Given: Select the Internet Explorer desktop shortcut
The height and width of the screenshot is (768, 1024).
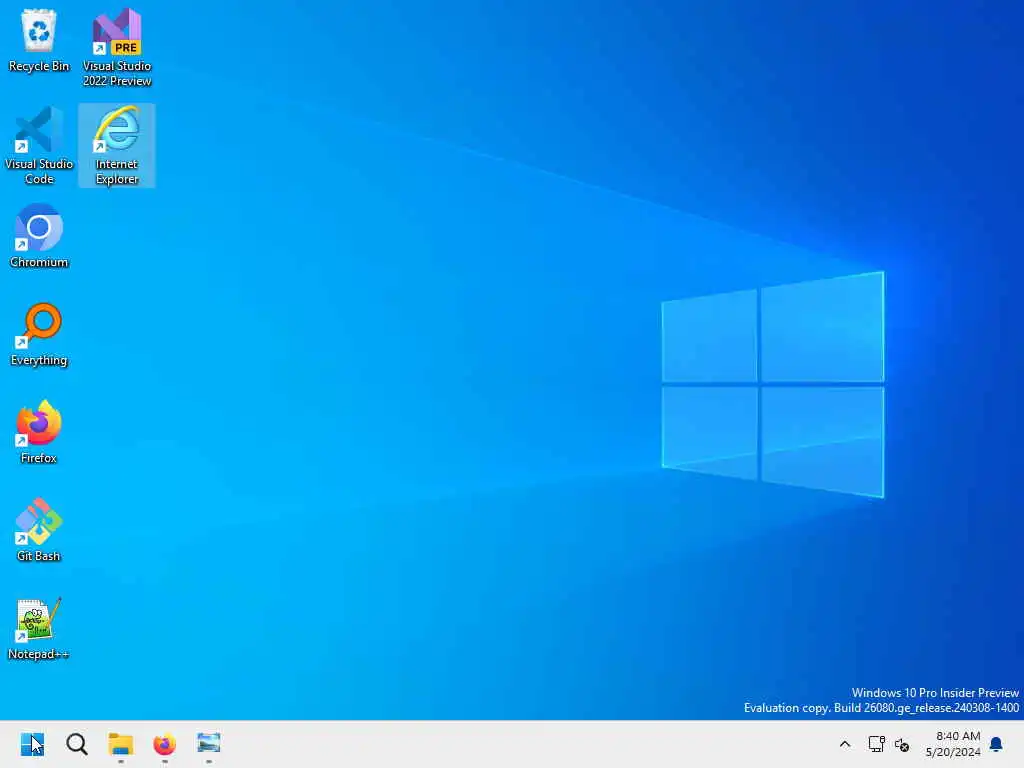Looking at the screenshot, I should (x=117, y=145).
